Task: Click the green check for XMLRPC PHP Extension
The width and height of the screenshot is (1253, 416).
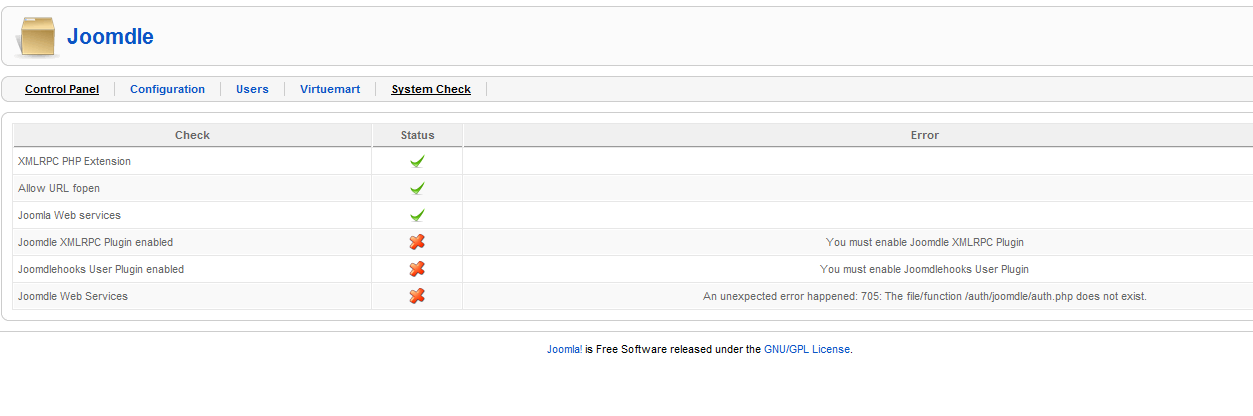Action: 417,161
